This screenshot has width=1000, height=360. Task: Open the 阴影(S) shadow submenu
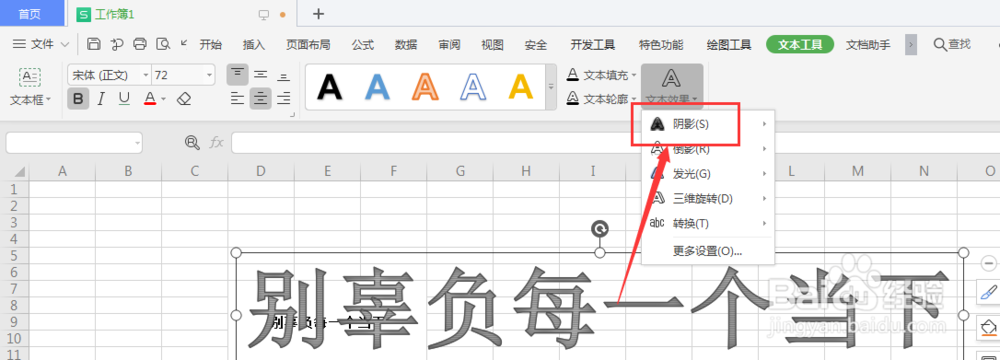[708, 124]
